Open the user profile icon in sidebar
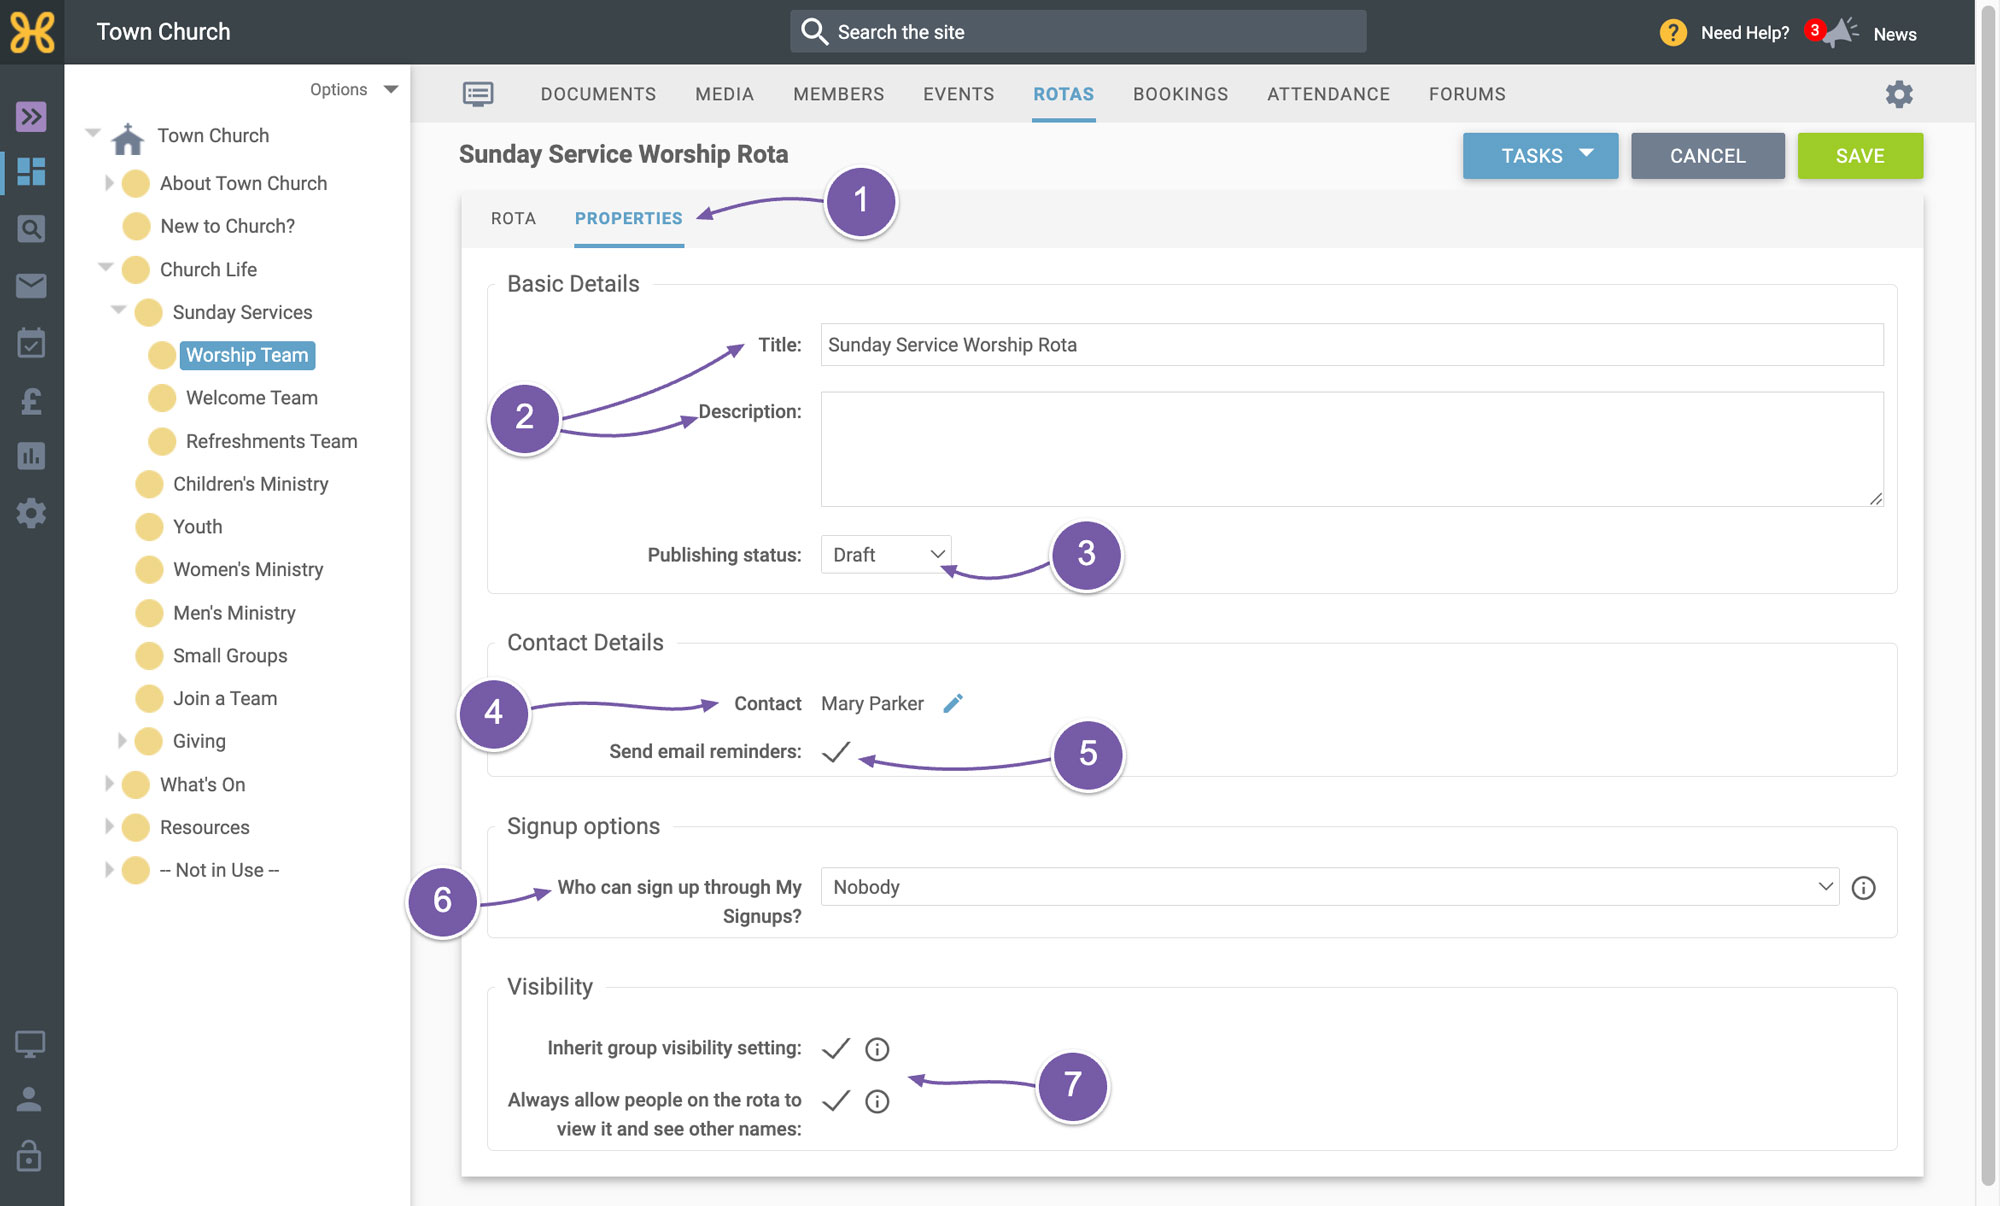This screenshot has width=2000, height=1206. point(30,1100)
